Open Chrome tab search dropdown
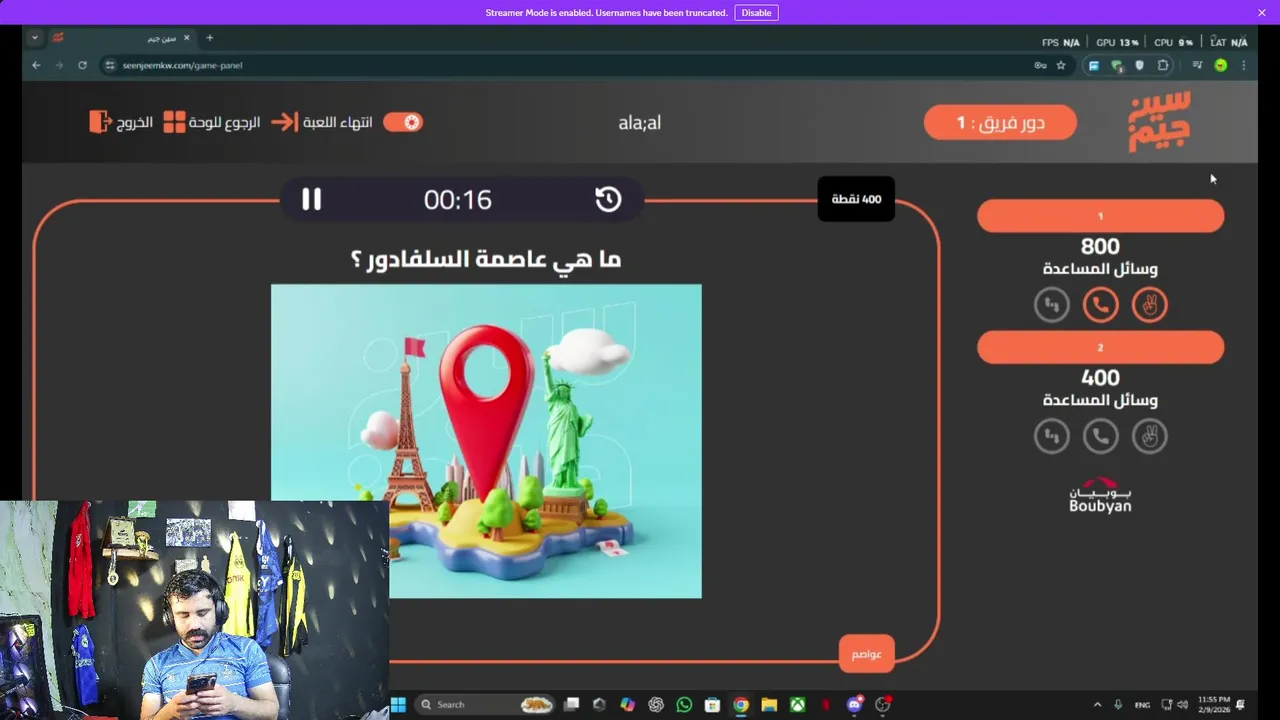The height and width of the screenshot is (720, 1280). [x=35, y=38]
